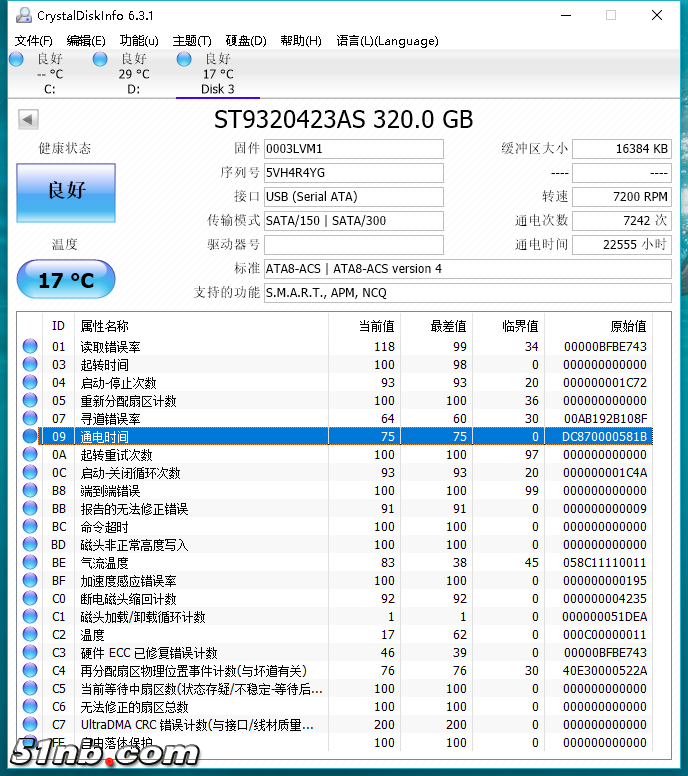Open the 语言(L)(Language) menu
This screenshot has height=776, width=688.
[x=387, y=41]
